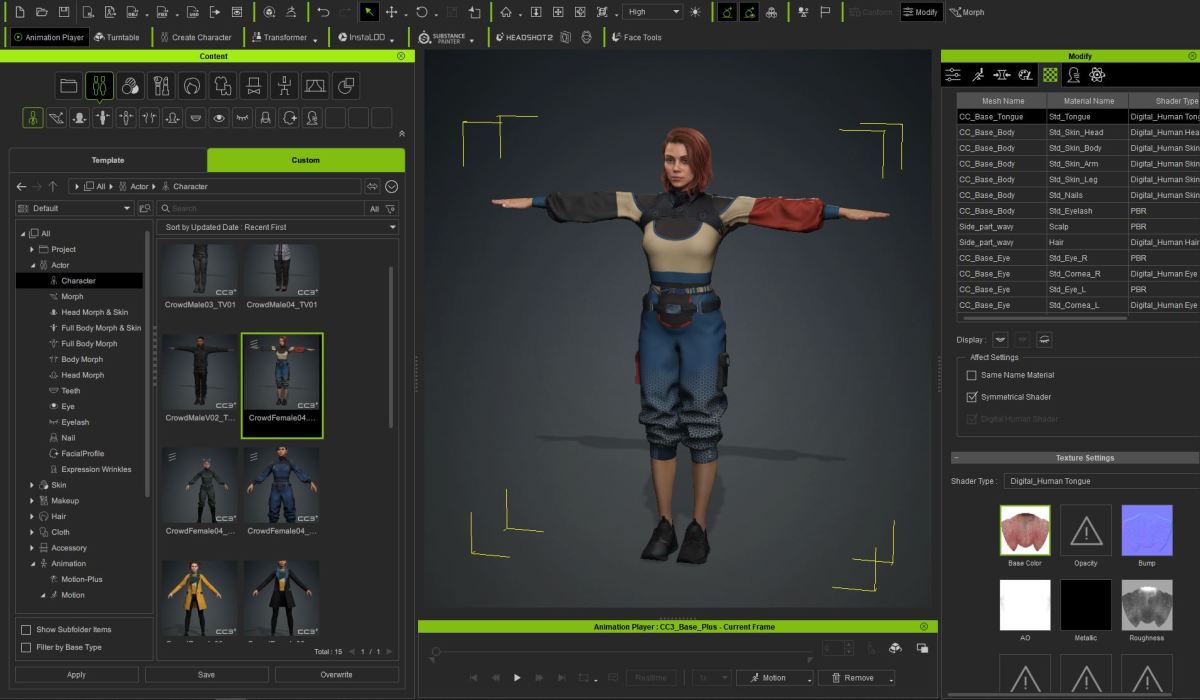Open the Default pack dropdown

[x=74, y=208]
